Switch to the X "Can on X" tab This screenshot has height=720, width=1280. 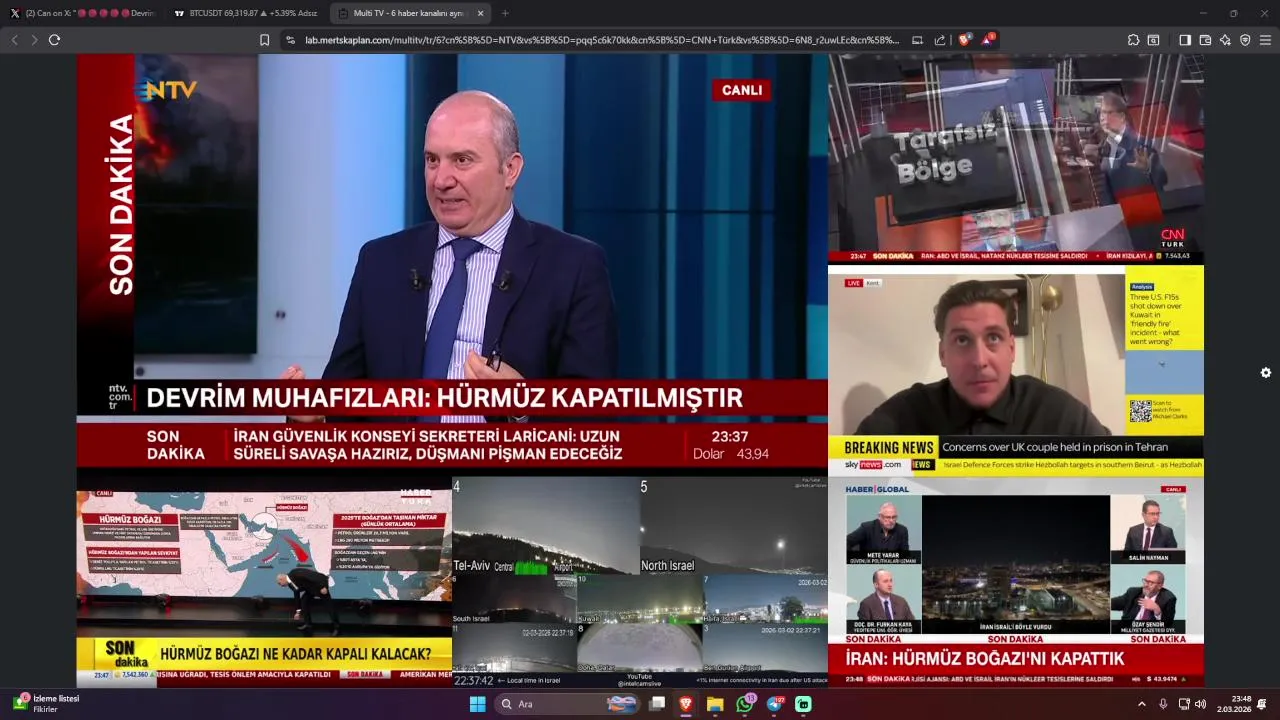(x=82, y=13)
